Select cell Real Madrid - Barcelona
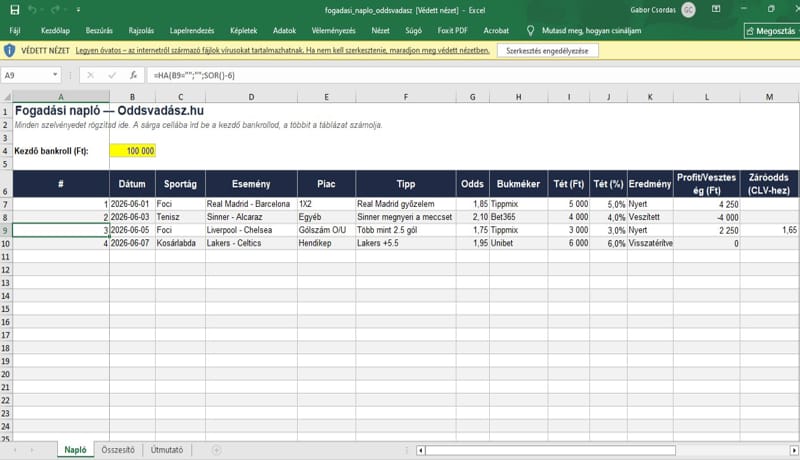 click(251, 204)
